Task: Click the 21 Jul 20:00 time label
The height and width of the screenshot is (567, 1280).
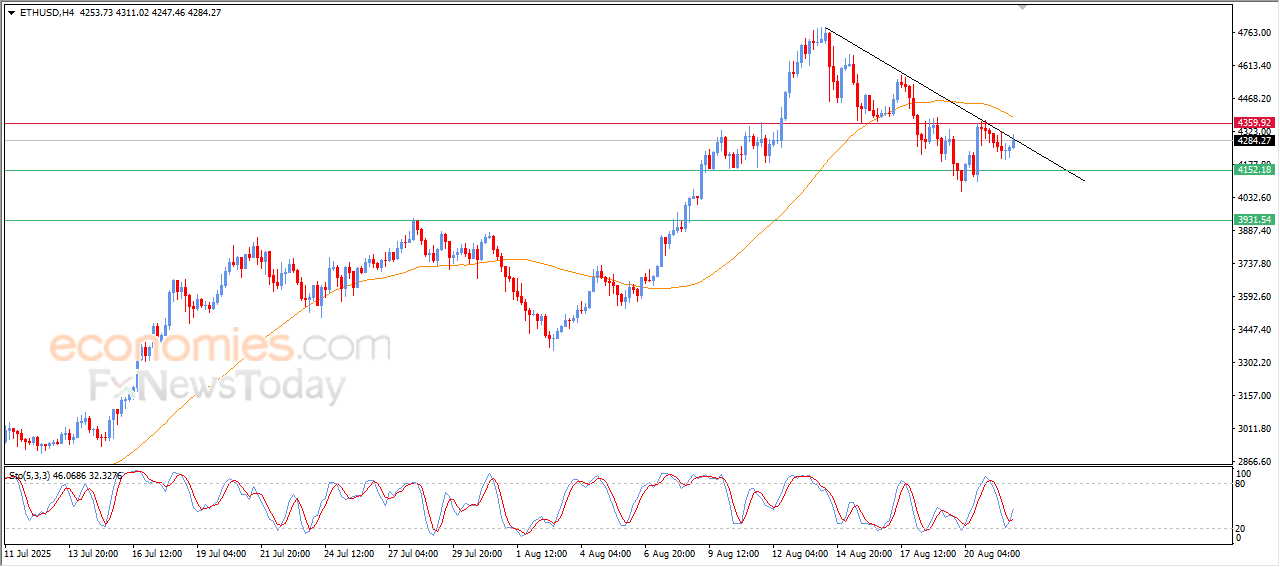Action: click(x=284, y=553)
